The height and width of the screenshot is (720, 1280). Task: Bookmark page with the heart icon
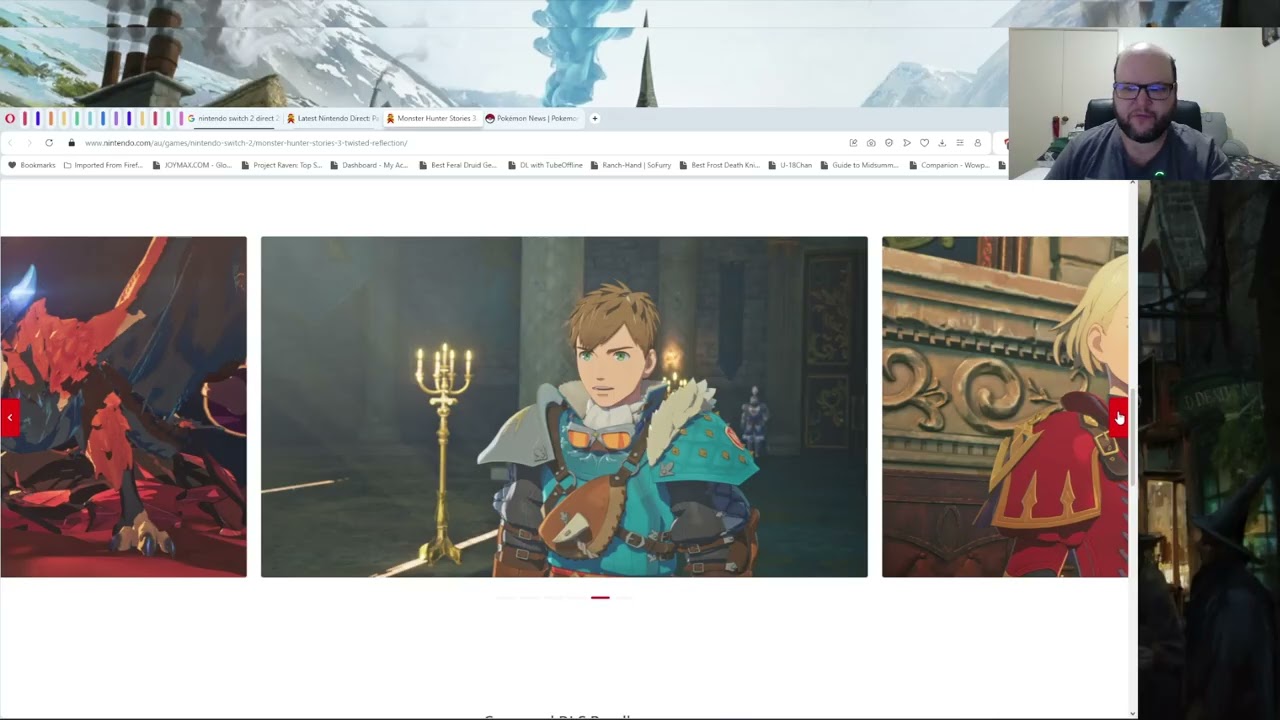coord(924,143)
